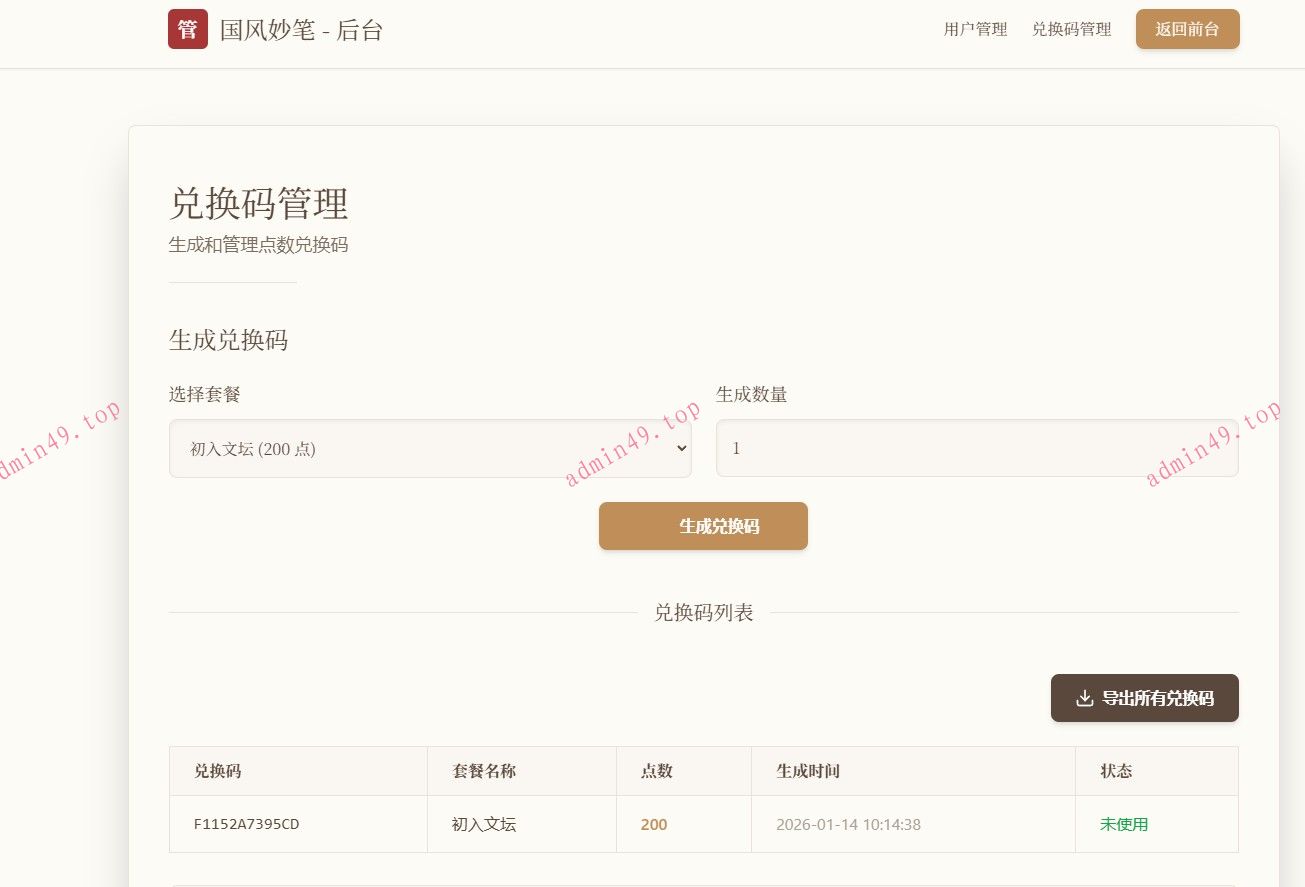Viewport: 1305px width, 887px height.
Task: Open the 用户管理 nav item
Action: [x=975, y=29]
